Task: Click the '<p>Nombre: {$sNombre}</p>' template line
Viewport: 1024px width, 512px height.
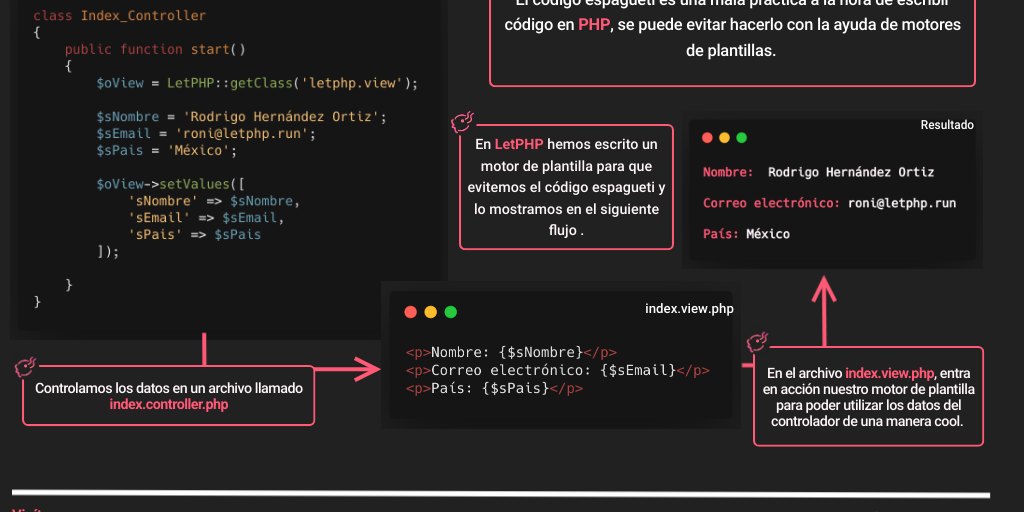Action: 511,353
